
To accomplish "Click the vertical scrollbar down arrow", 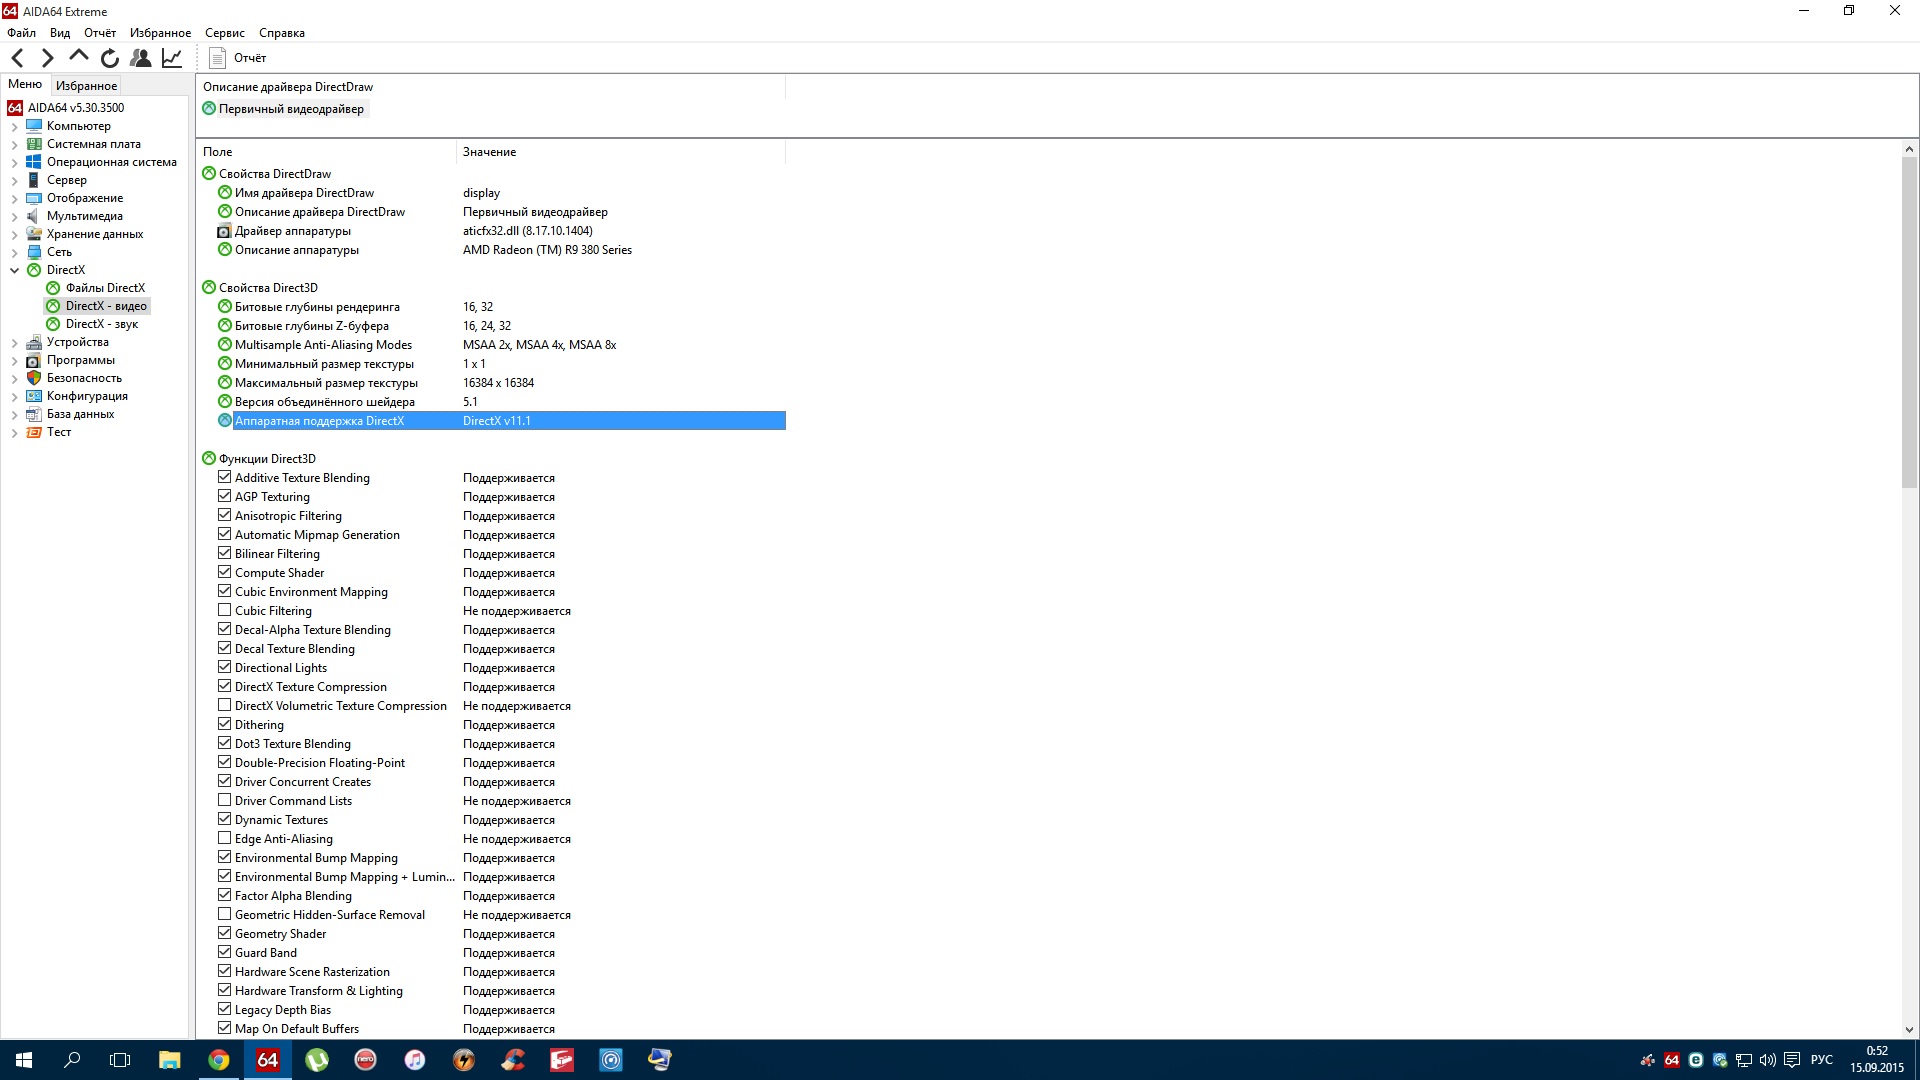I will (x=1909, y=1029).
